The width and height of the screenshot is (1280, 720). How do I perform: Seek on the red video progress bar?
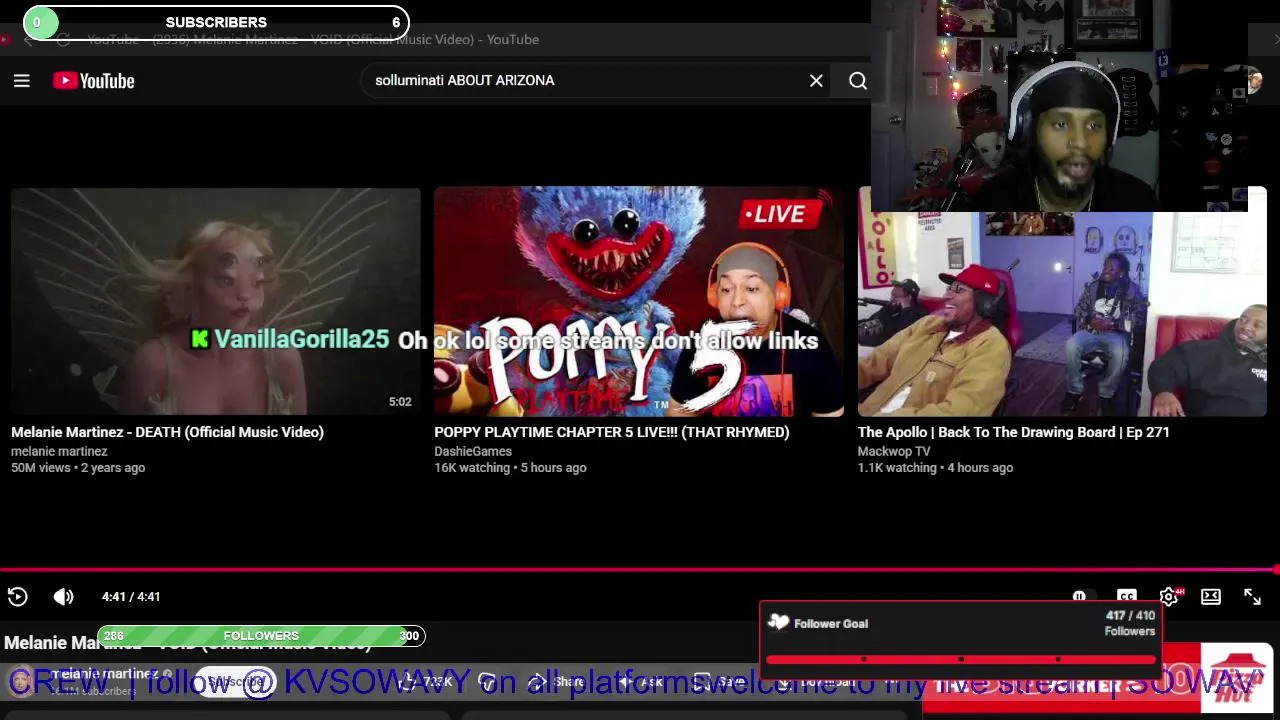point(640,570)
